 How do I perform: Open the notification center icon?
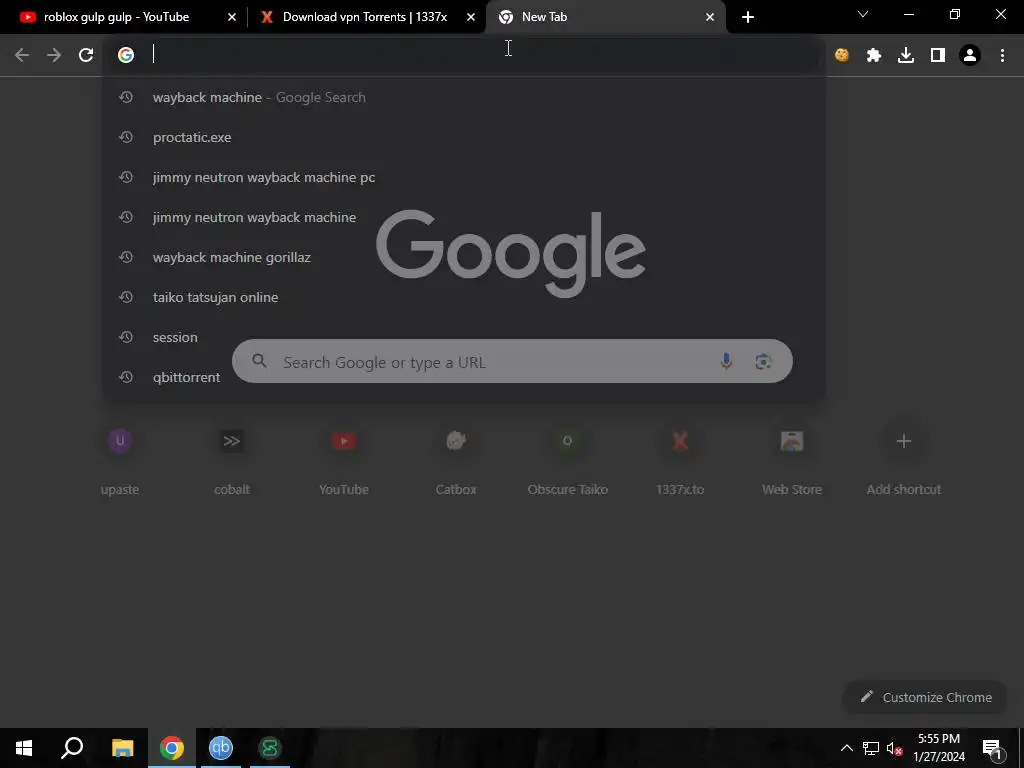pos(992,748)
